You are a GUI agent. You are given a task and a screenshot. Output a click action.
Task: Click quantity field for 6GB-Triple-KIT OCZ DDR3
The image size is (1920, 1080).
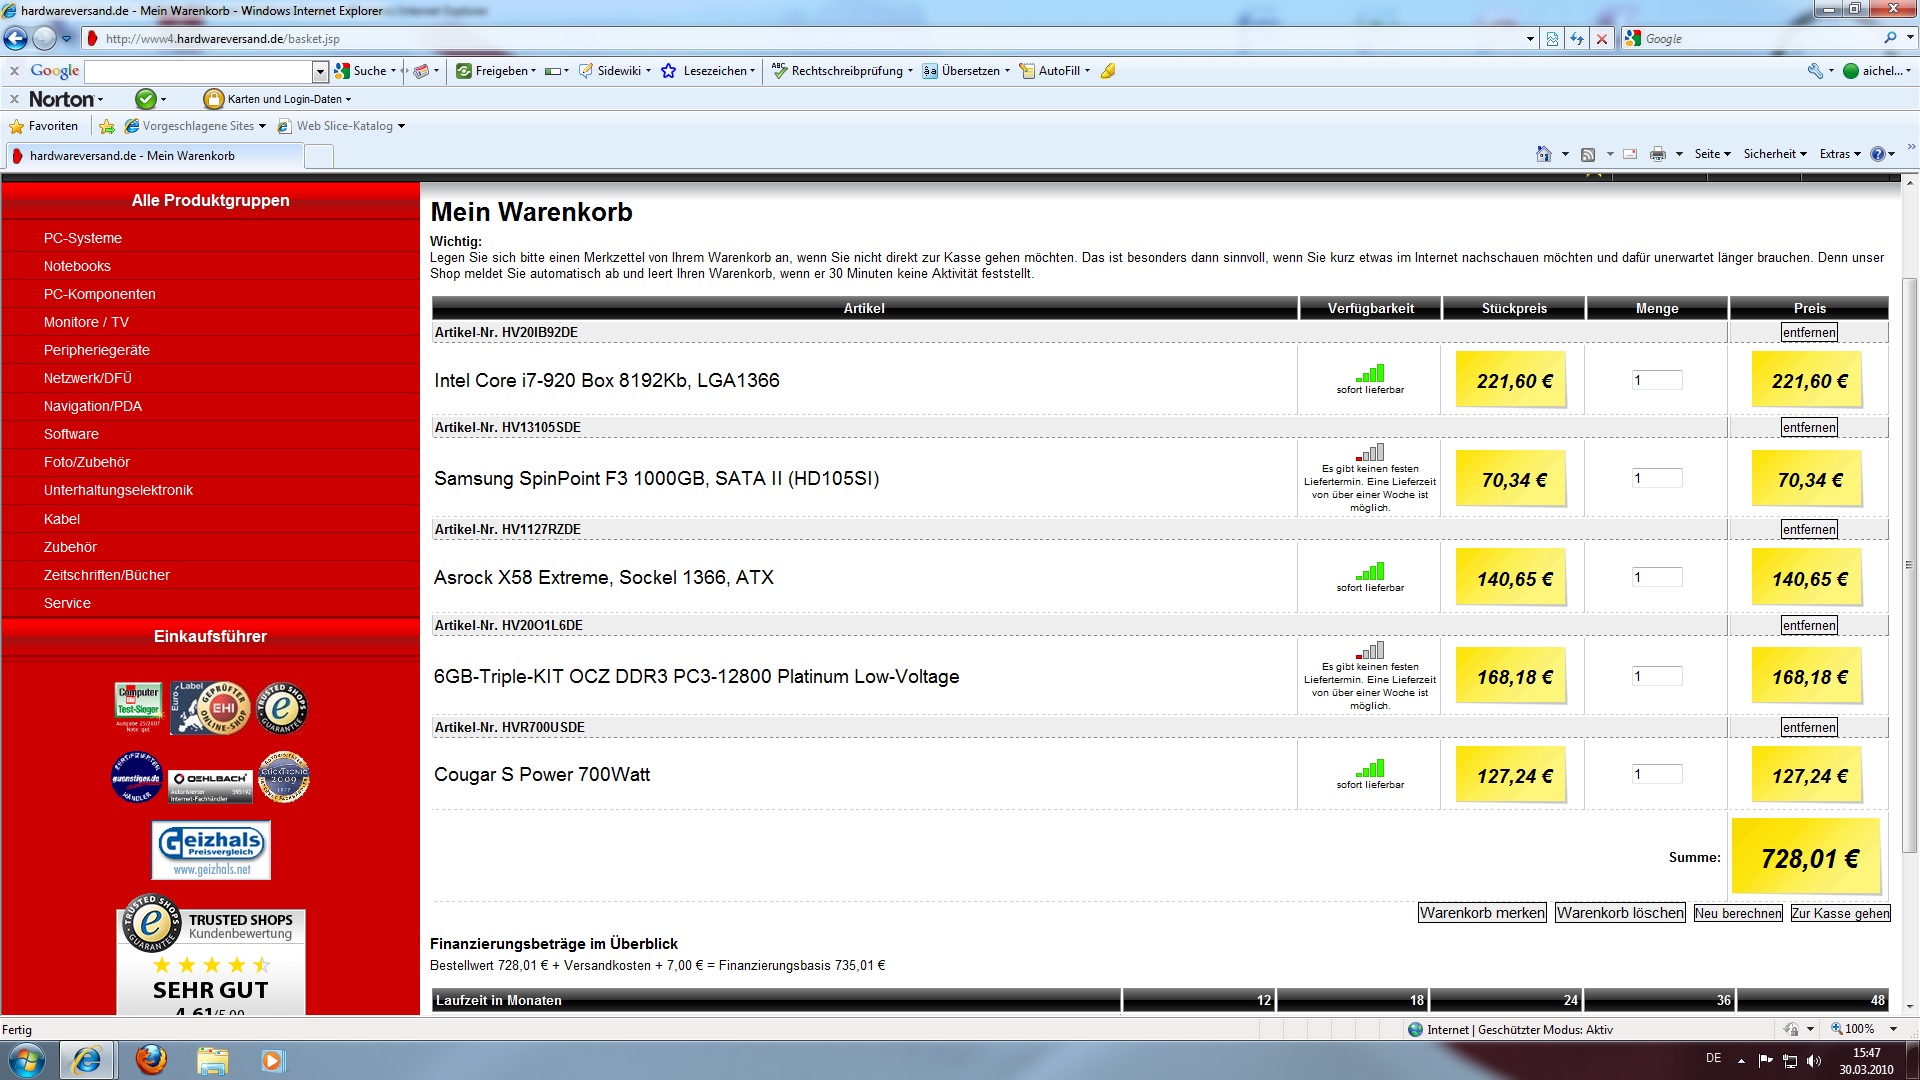(x=1657, y=676)
